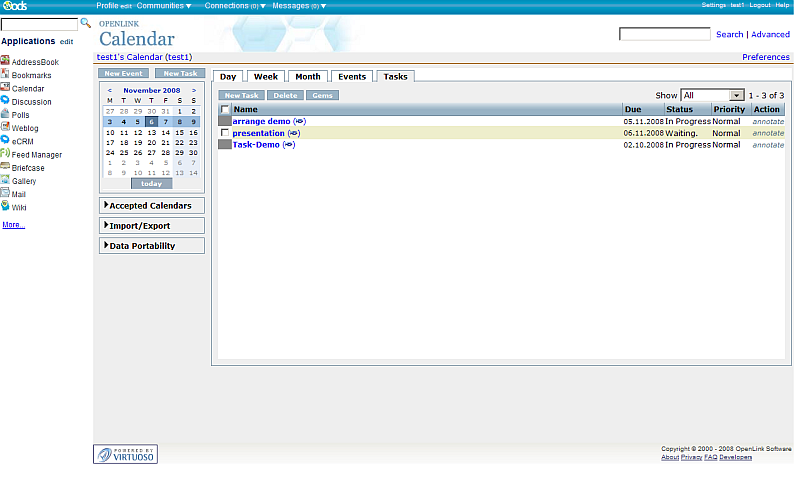This screenshot has width=800, height=495.
Task: Switch to the Events tab
Action: 351,76
